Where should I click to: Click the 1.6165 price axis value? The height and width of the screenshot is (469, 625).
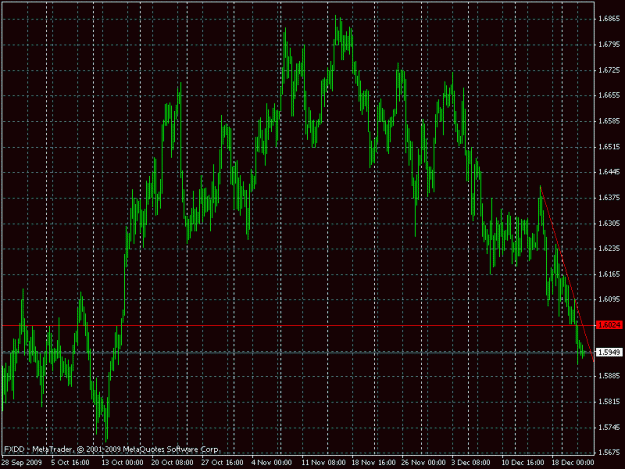click(609, 274)
